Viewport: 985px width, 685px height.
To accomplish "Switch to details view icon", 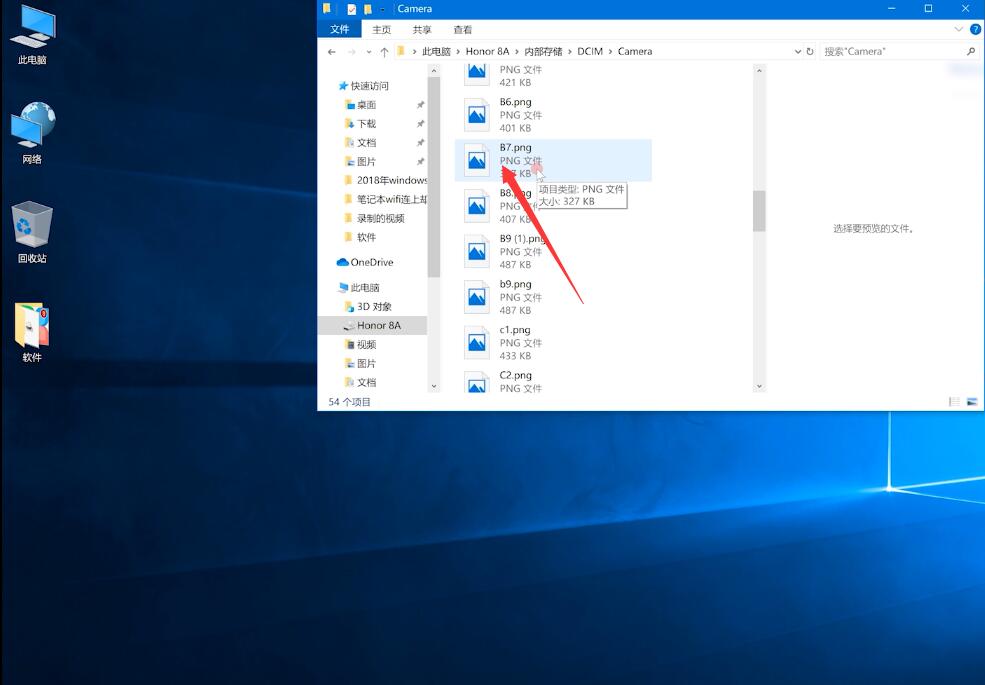I will pyautogui.click(x=954, y=402).
